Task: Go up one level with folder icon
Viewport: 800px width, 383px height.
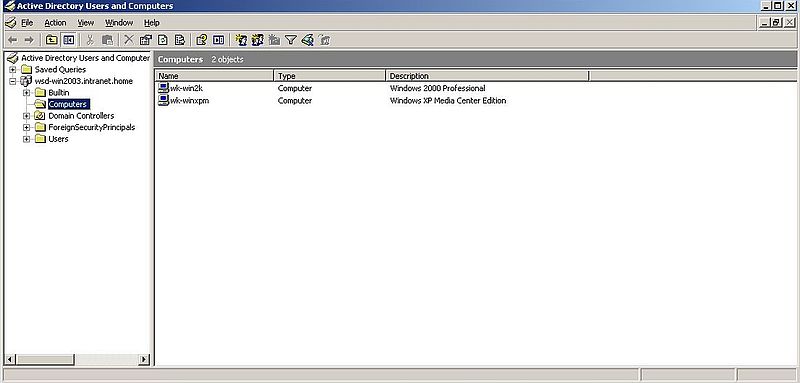Action: click(51, 40)
